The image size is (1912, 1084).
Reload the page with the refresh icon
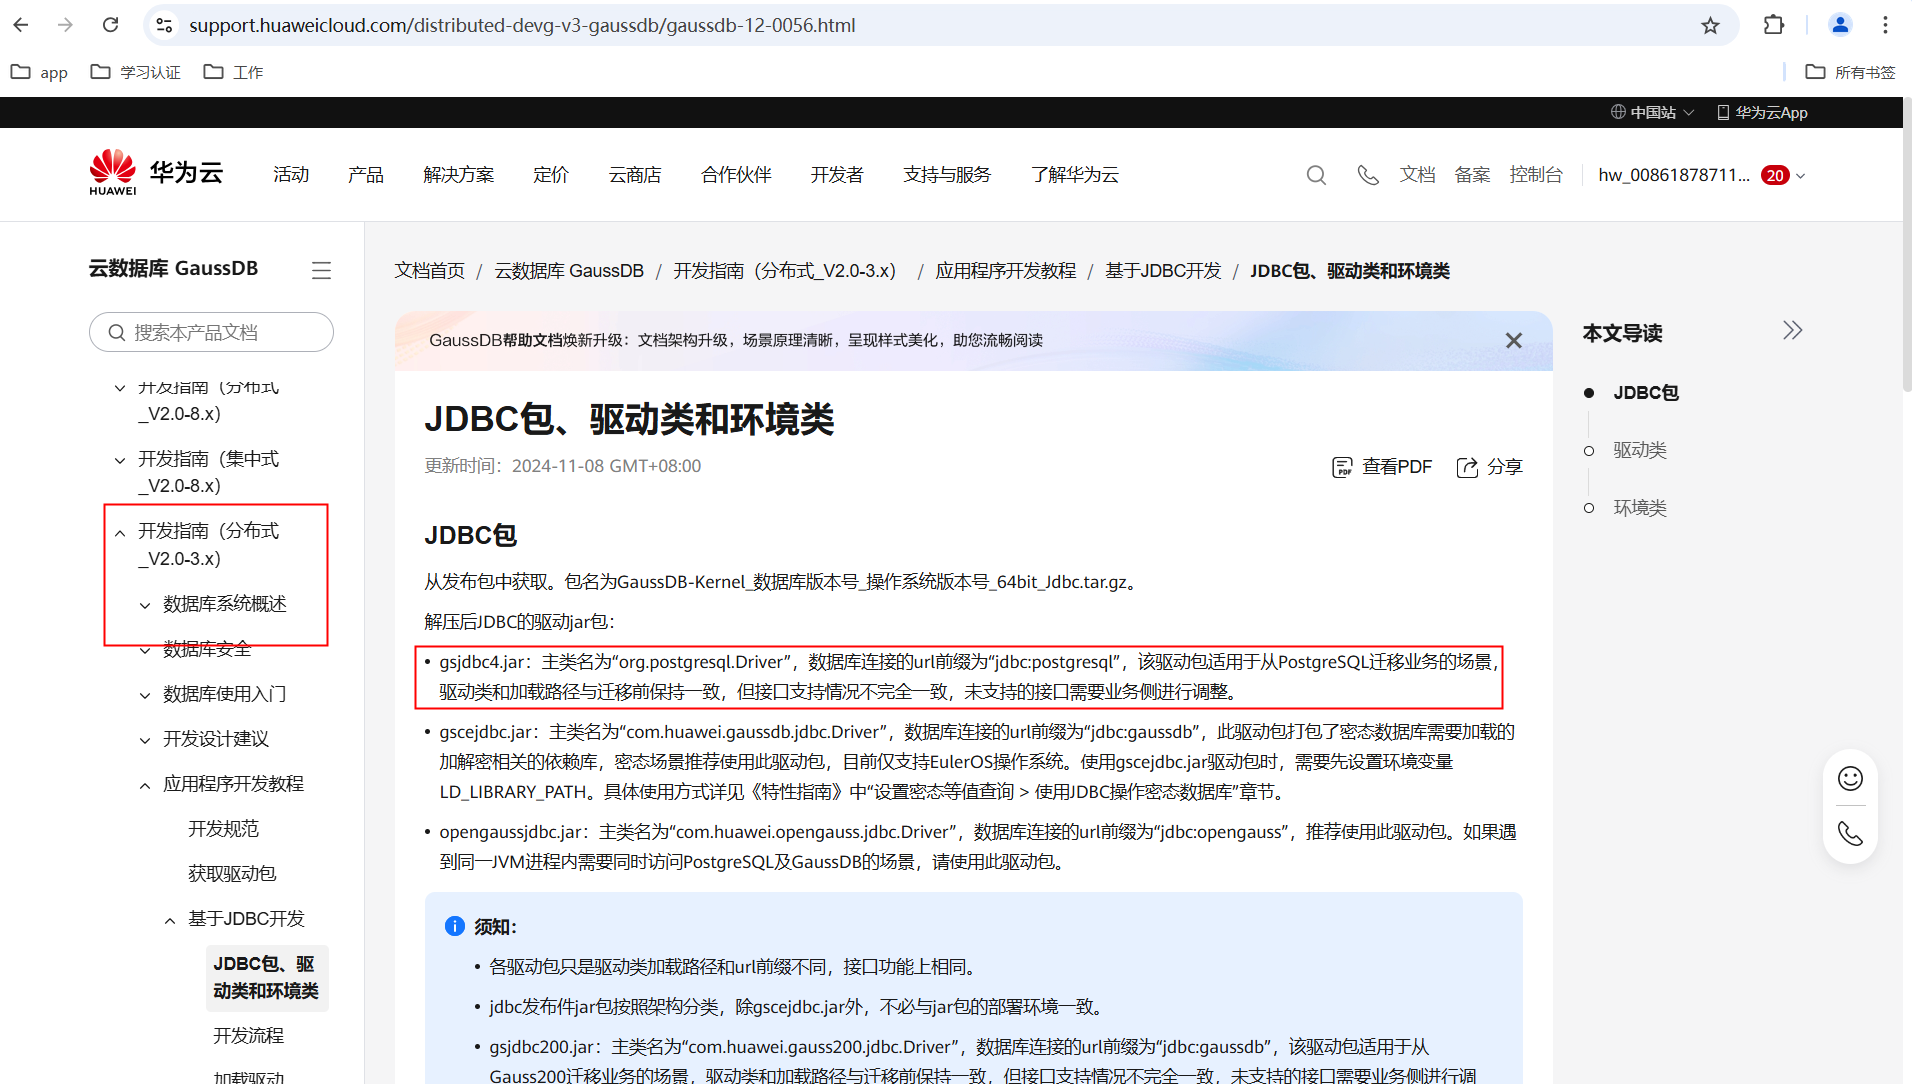coord(111,25)
